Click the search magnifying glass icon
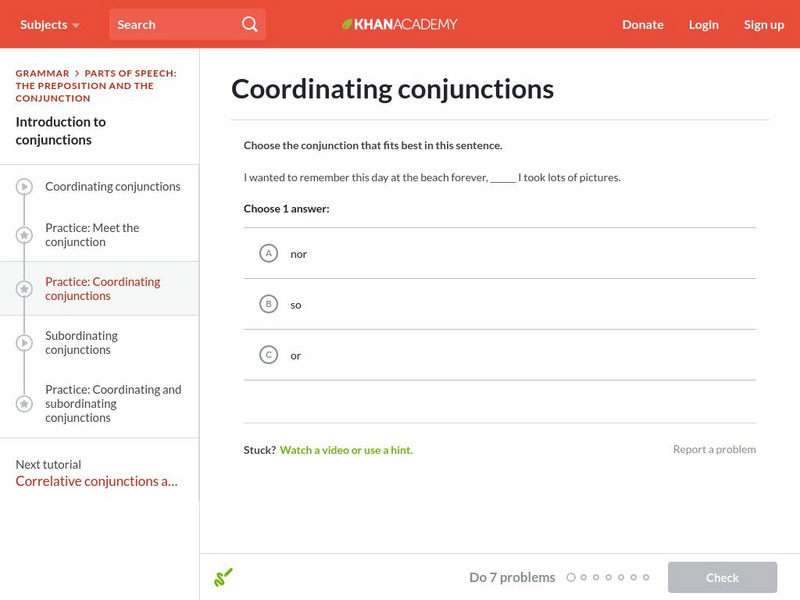 point(250,24)
